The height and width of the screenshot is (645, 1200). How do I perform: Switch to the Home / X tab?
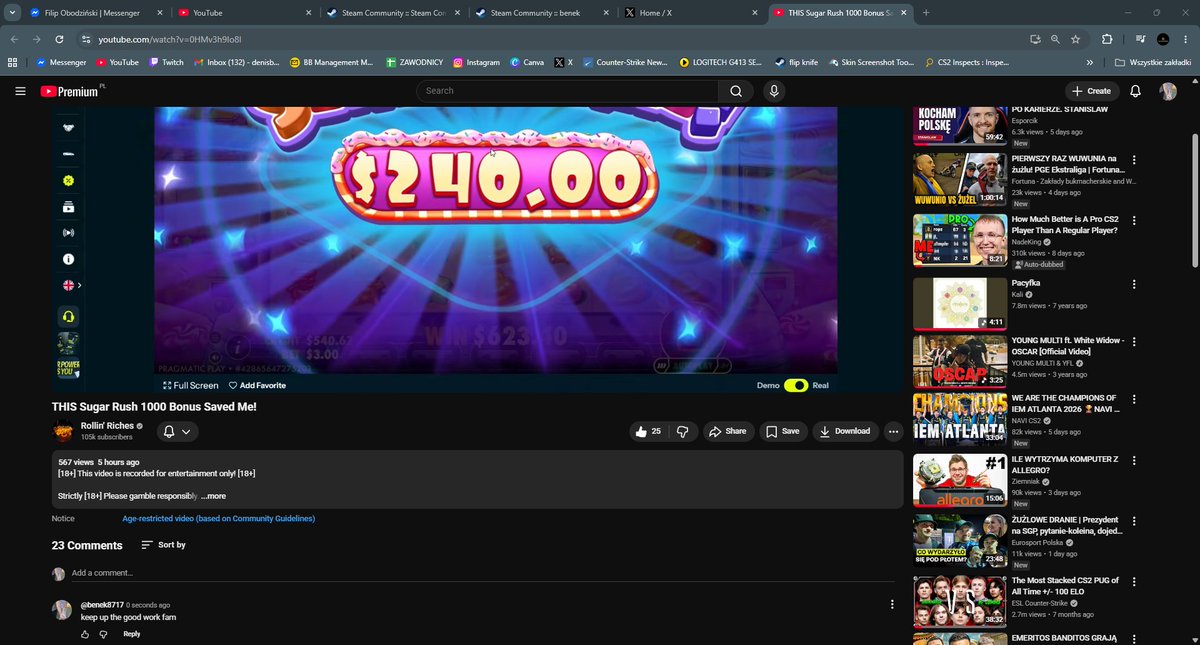click(690, 13)
